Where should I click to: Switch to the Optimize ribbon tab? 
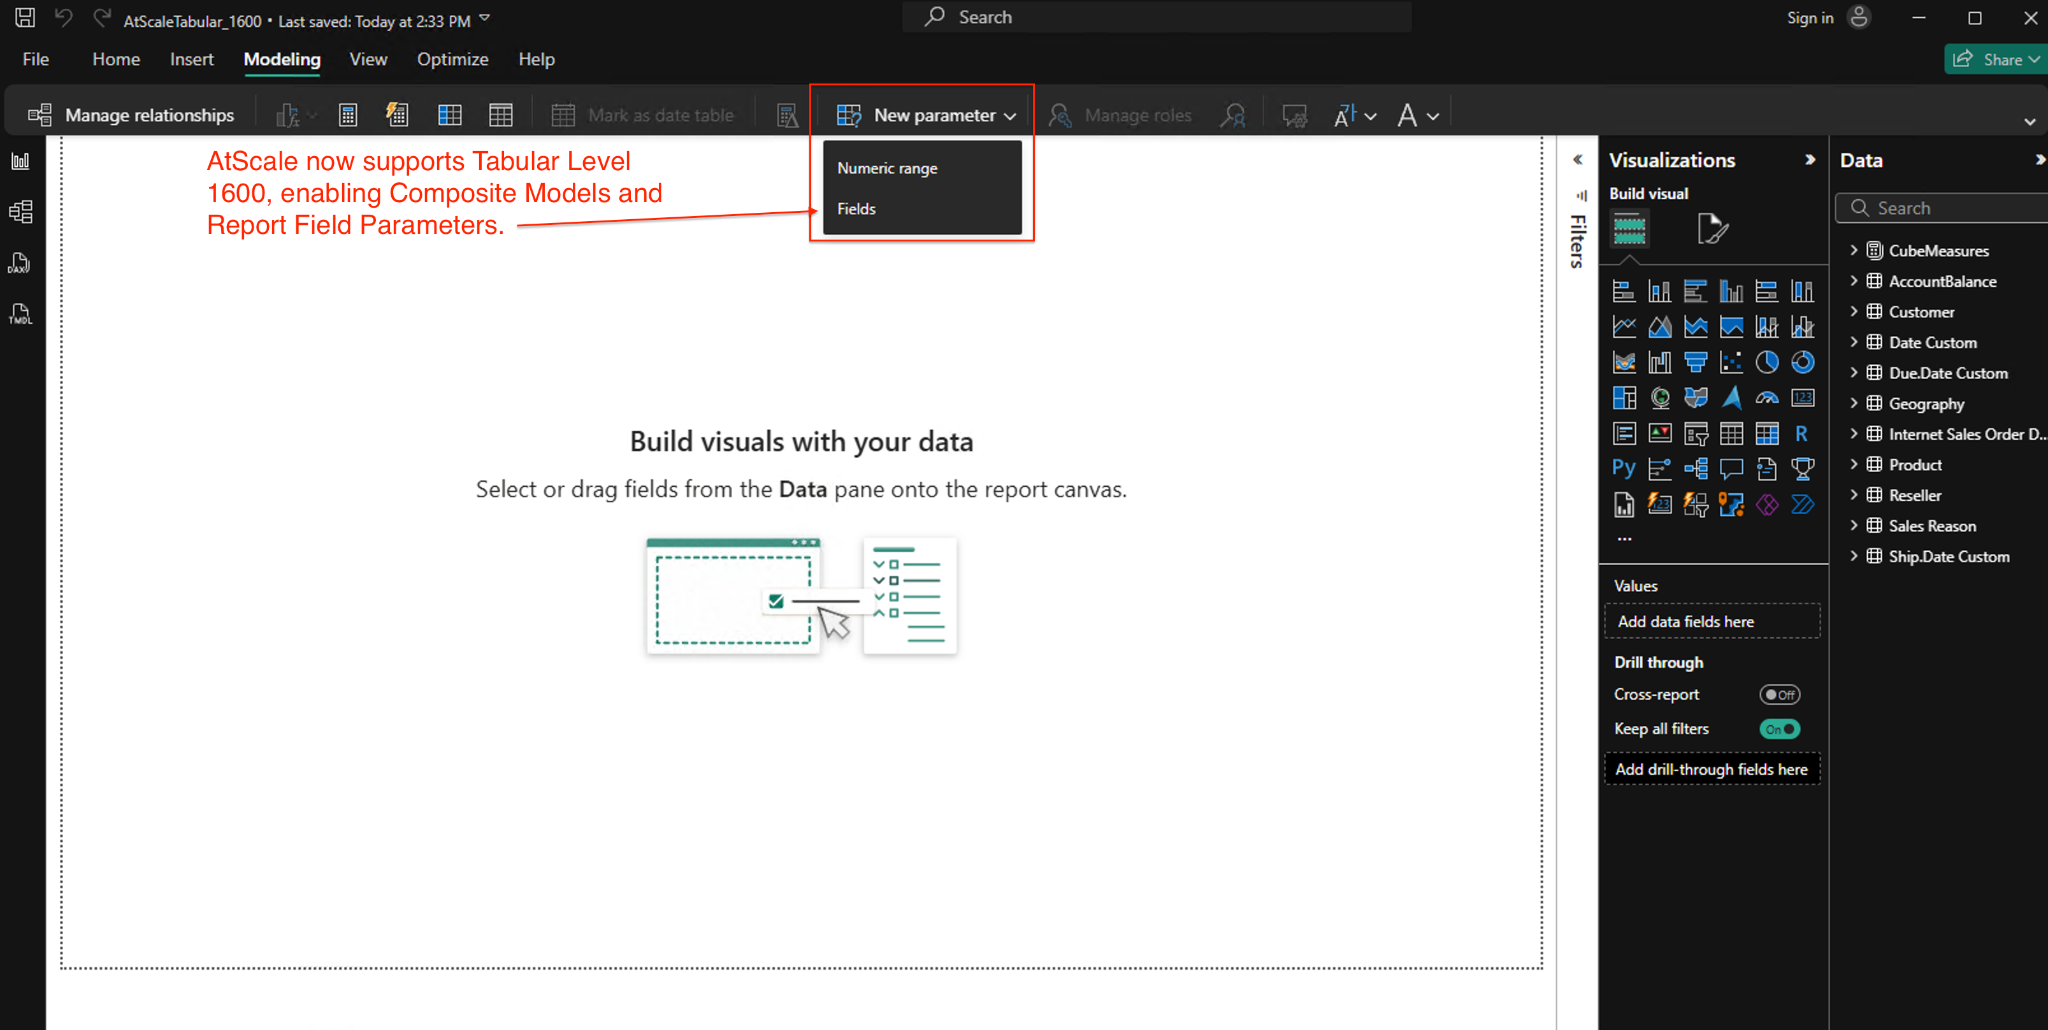(452, 59)
